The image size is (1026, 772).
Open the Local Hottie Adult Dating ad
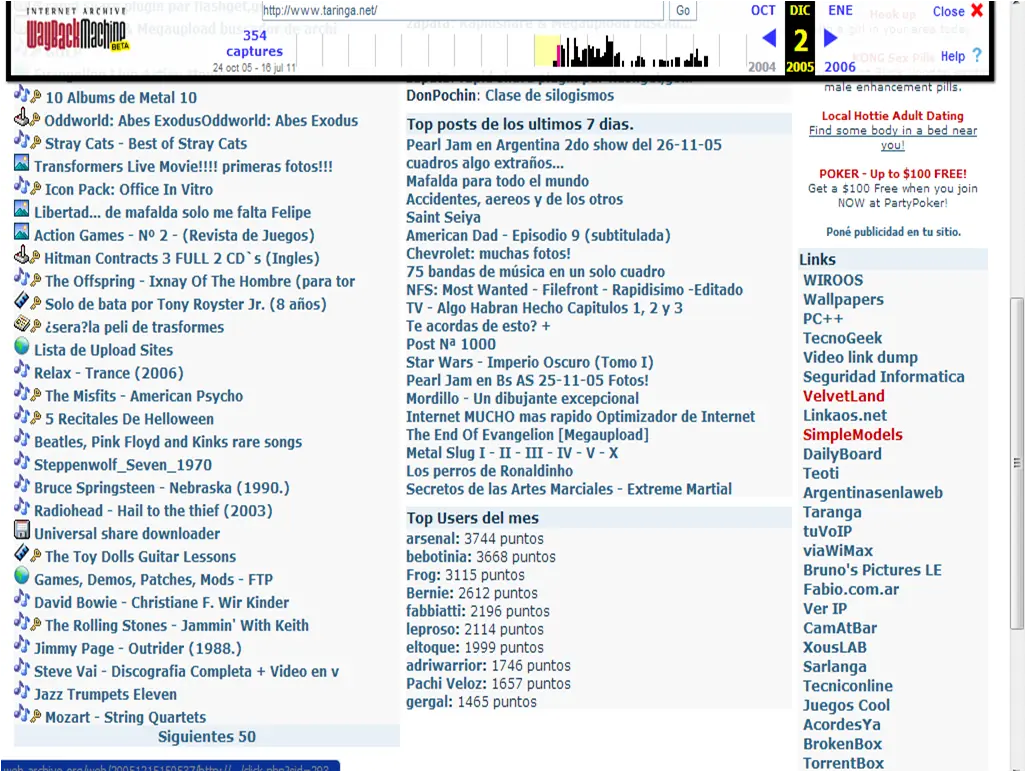point(893,116)
